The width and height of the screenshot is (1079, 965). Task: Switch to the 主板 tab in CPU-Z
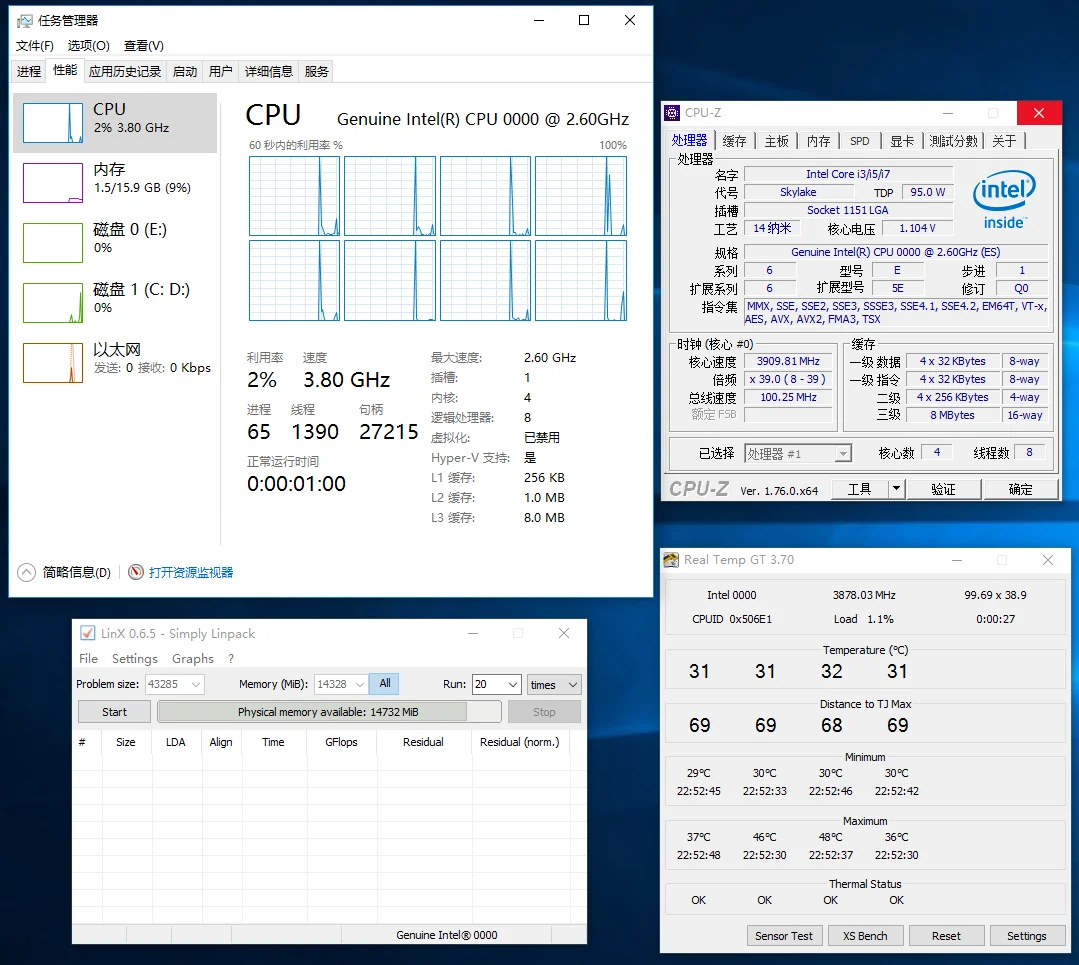point(776,141)
